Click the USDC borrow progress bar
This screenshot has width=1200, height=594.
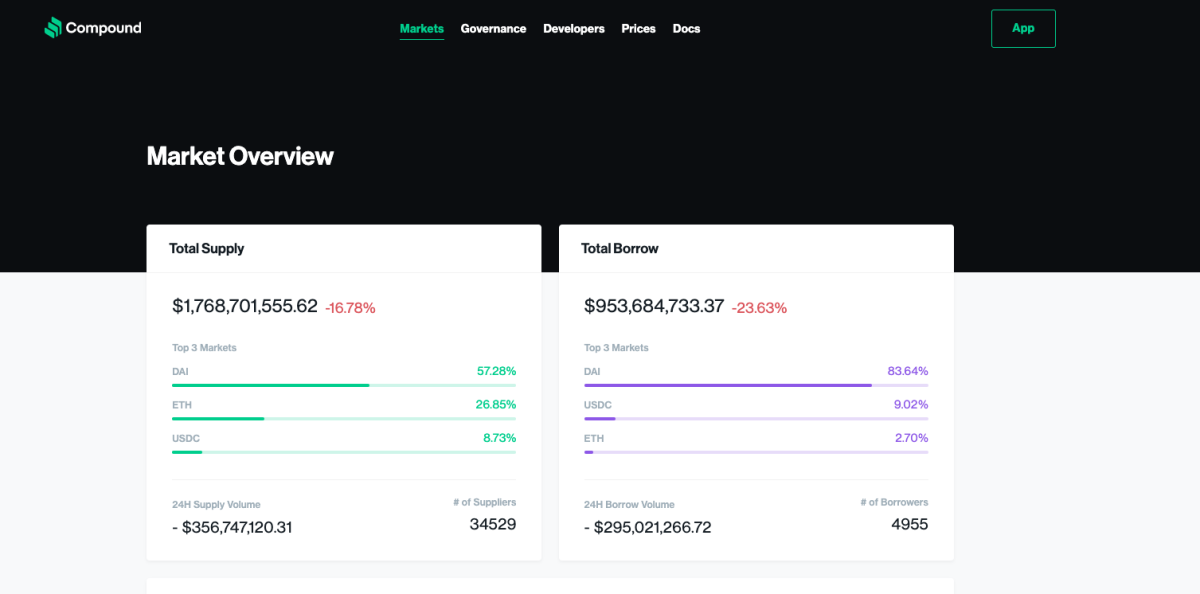(755, 419)
